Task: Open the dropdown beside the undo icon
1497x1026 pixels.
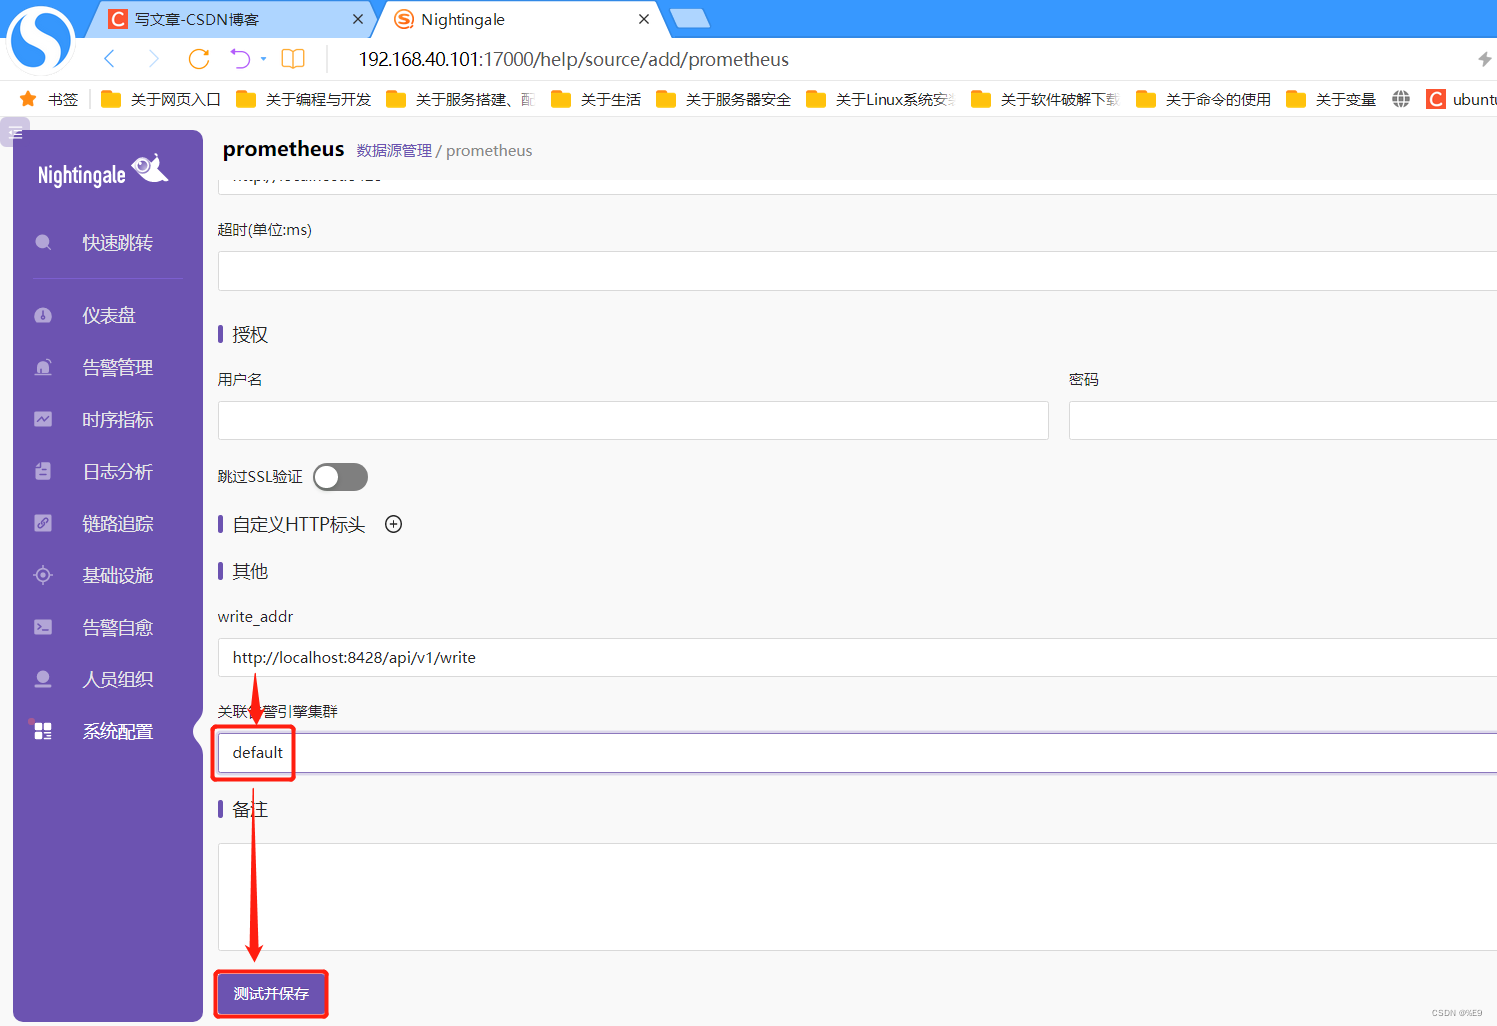Action: tap(264, 59)
